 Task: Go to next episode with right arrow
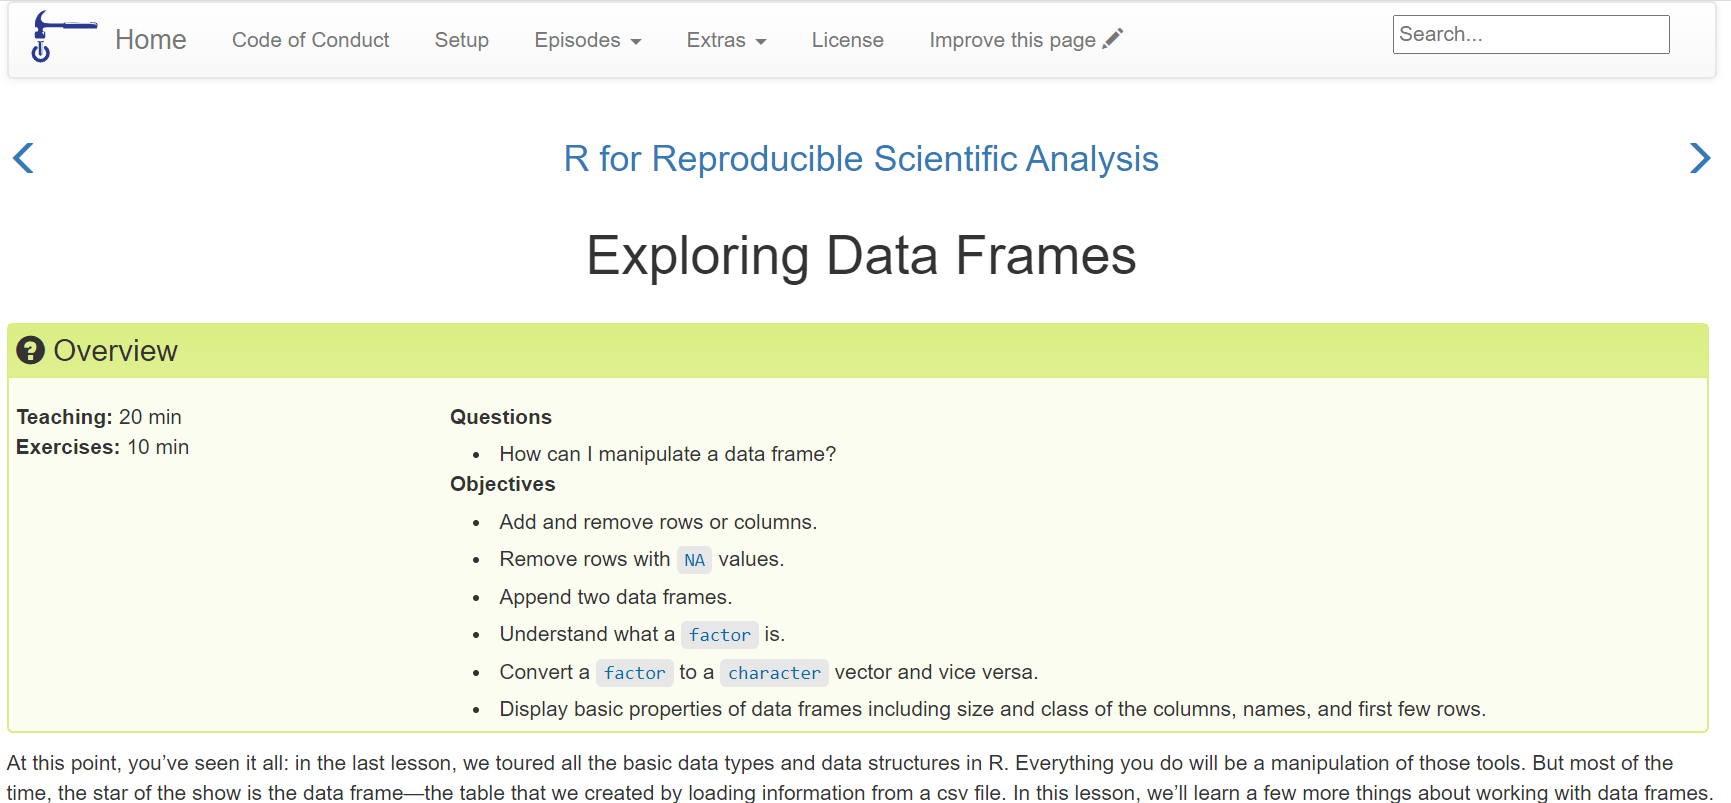1699,158
